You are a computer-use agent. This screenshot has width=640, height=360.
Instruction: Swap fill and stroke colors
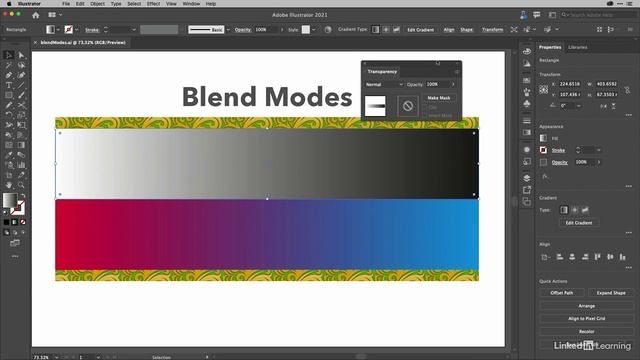point(23,196)
